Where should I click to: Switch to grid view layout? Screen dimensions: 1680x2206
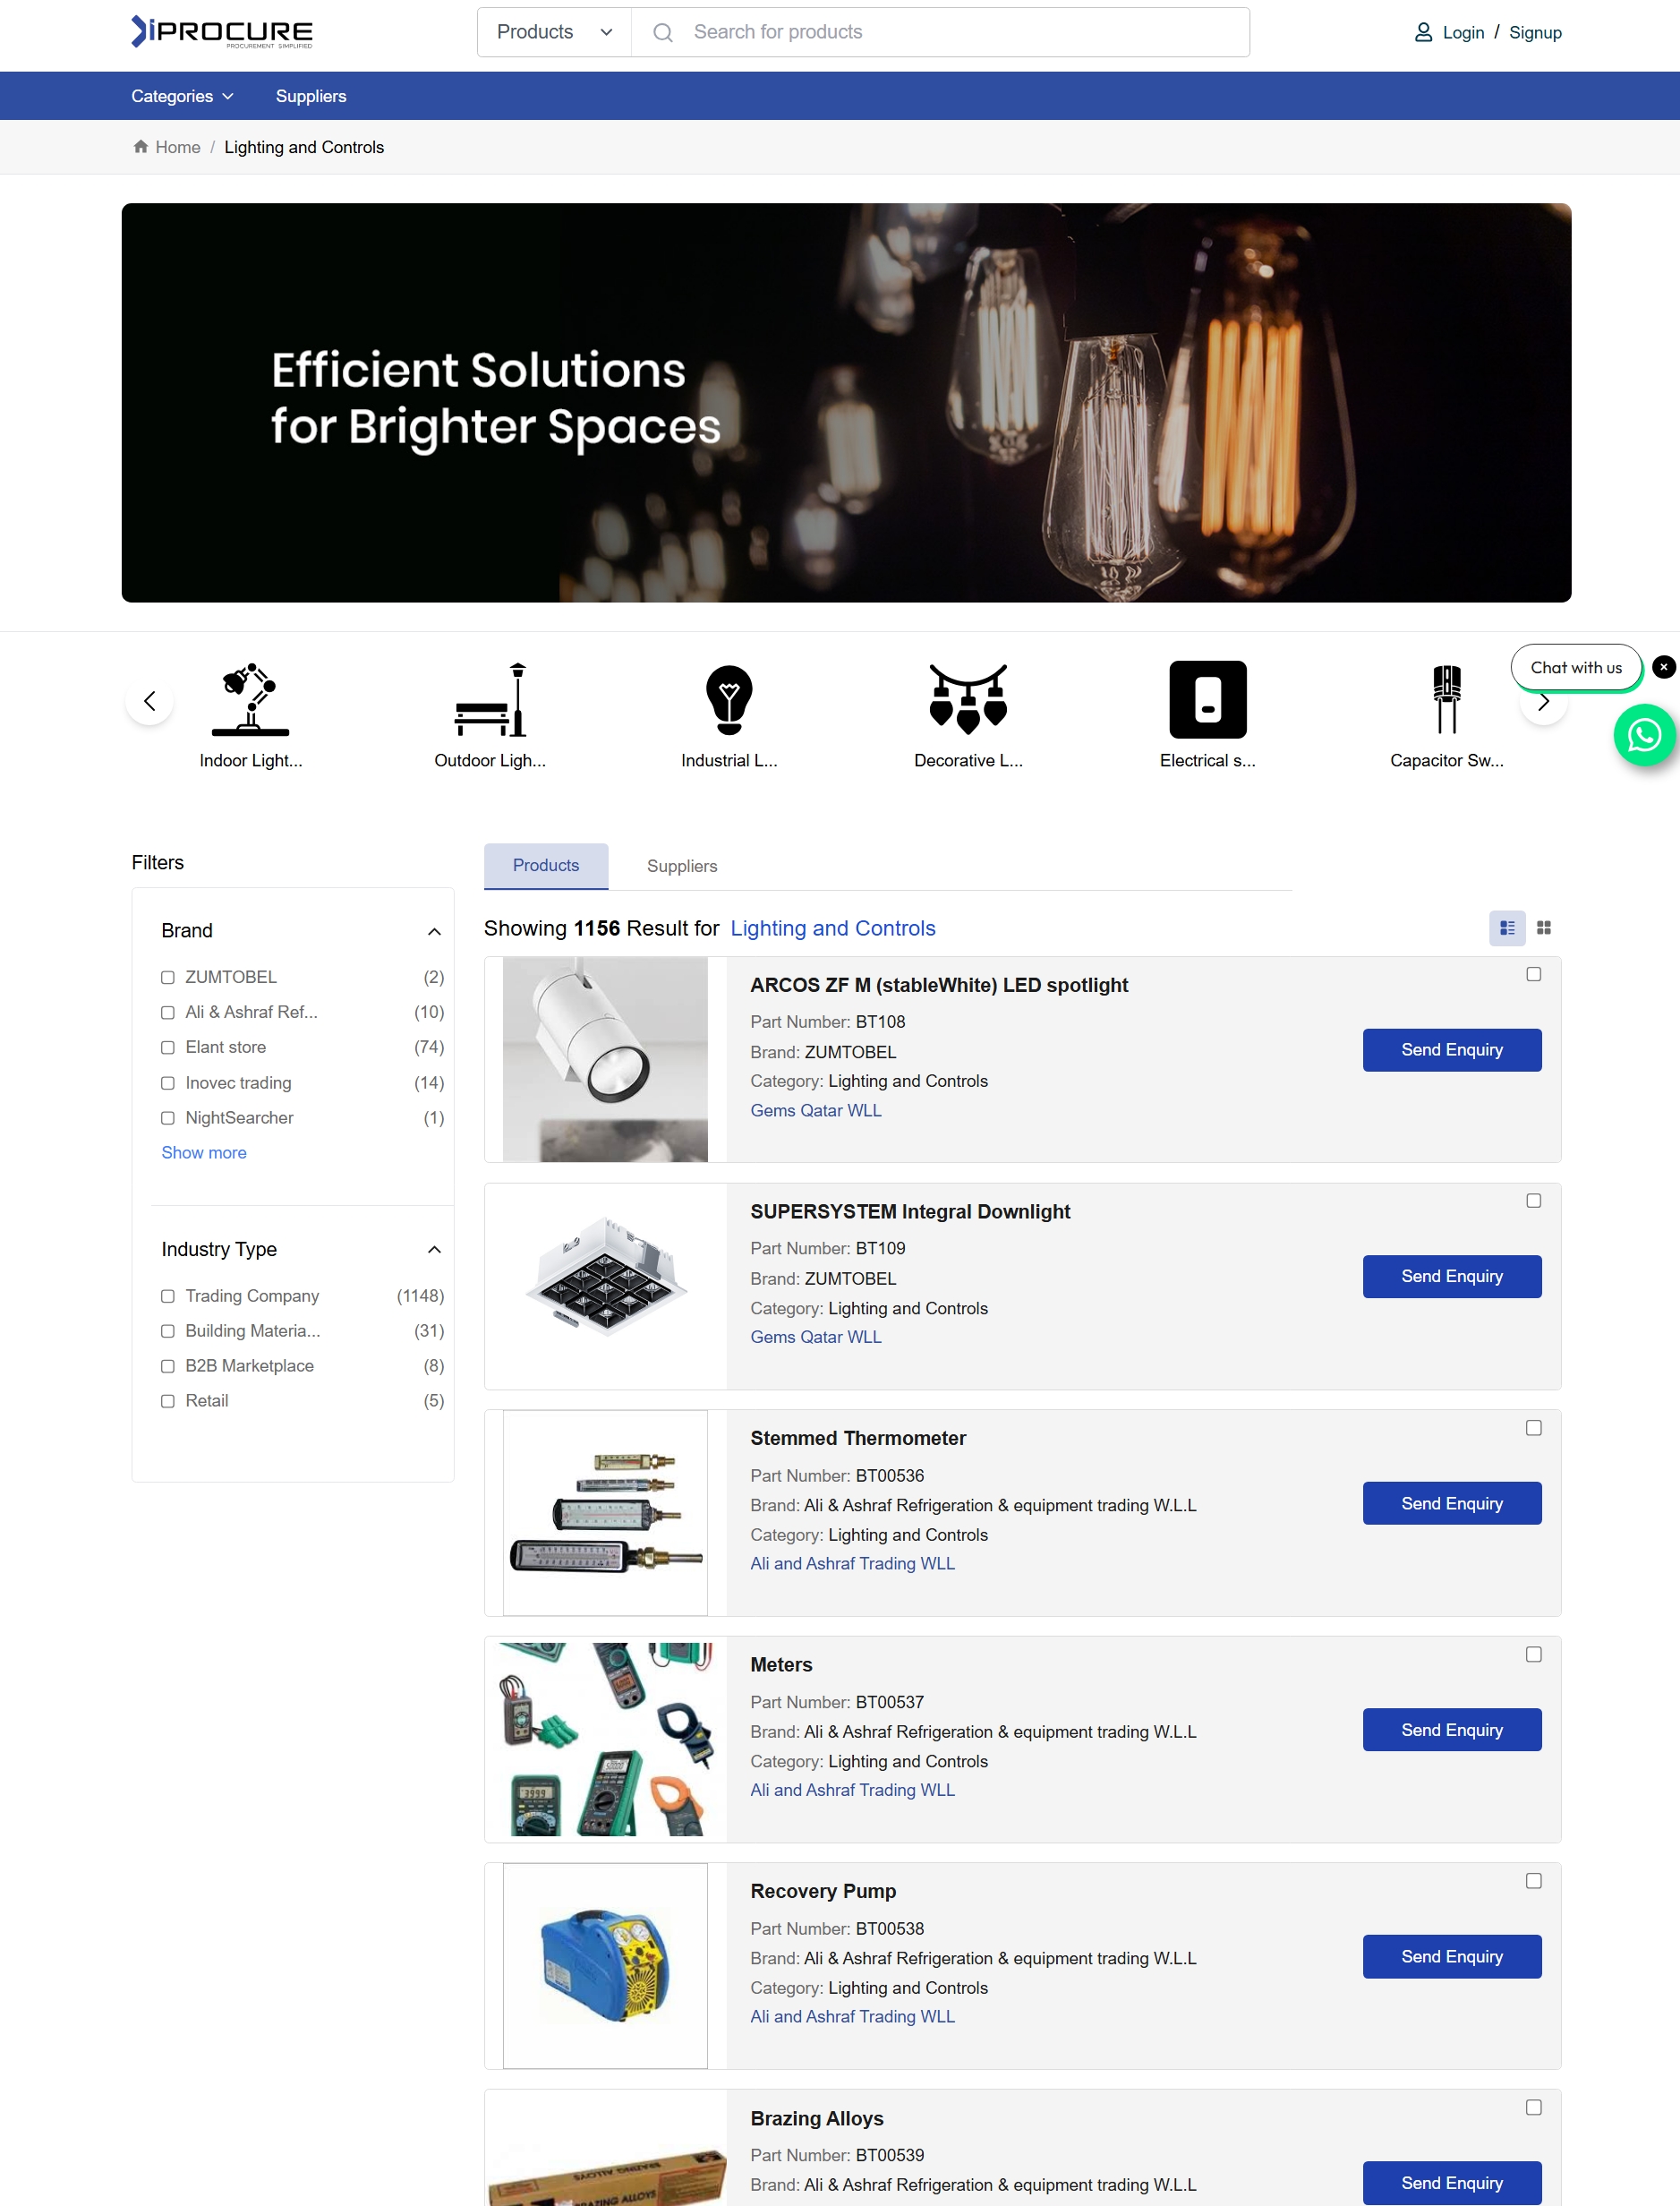coord(1544,928)
